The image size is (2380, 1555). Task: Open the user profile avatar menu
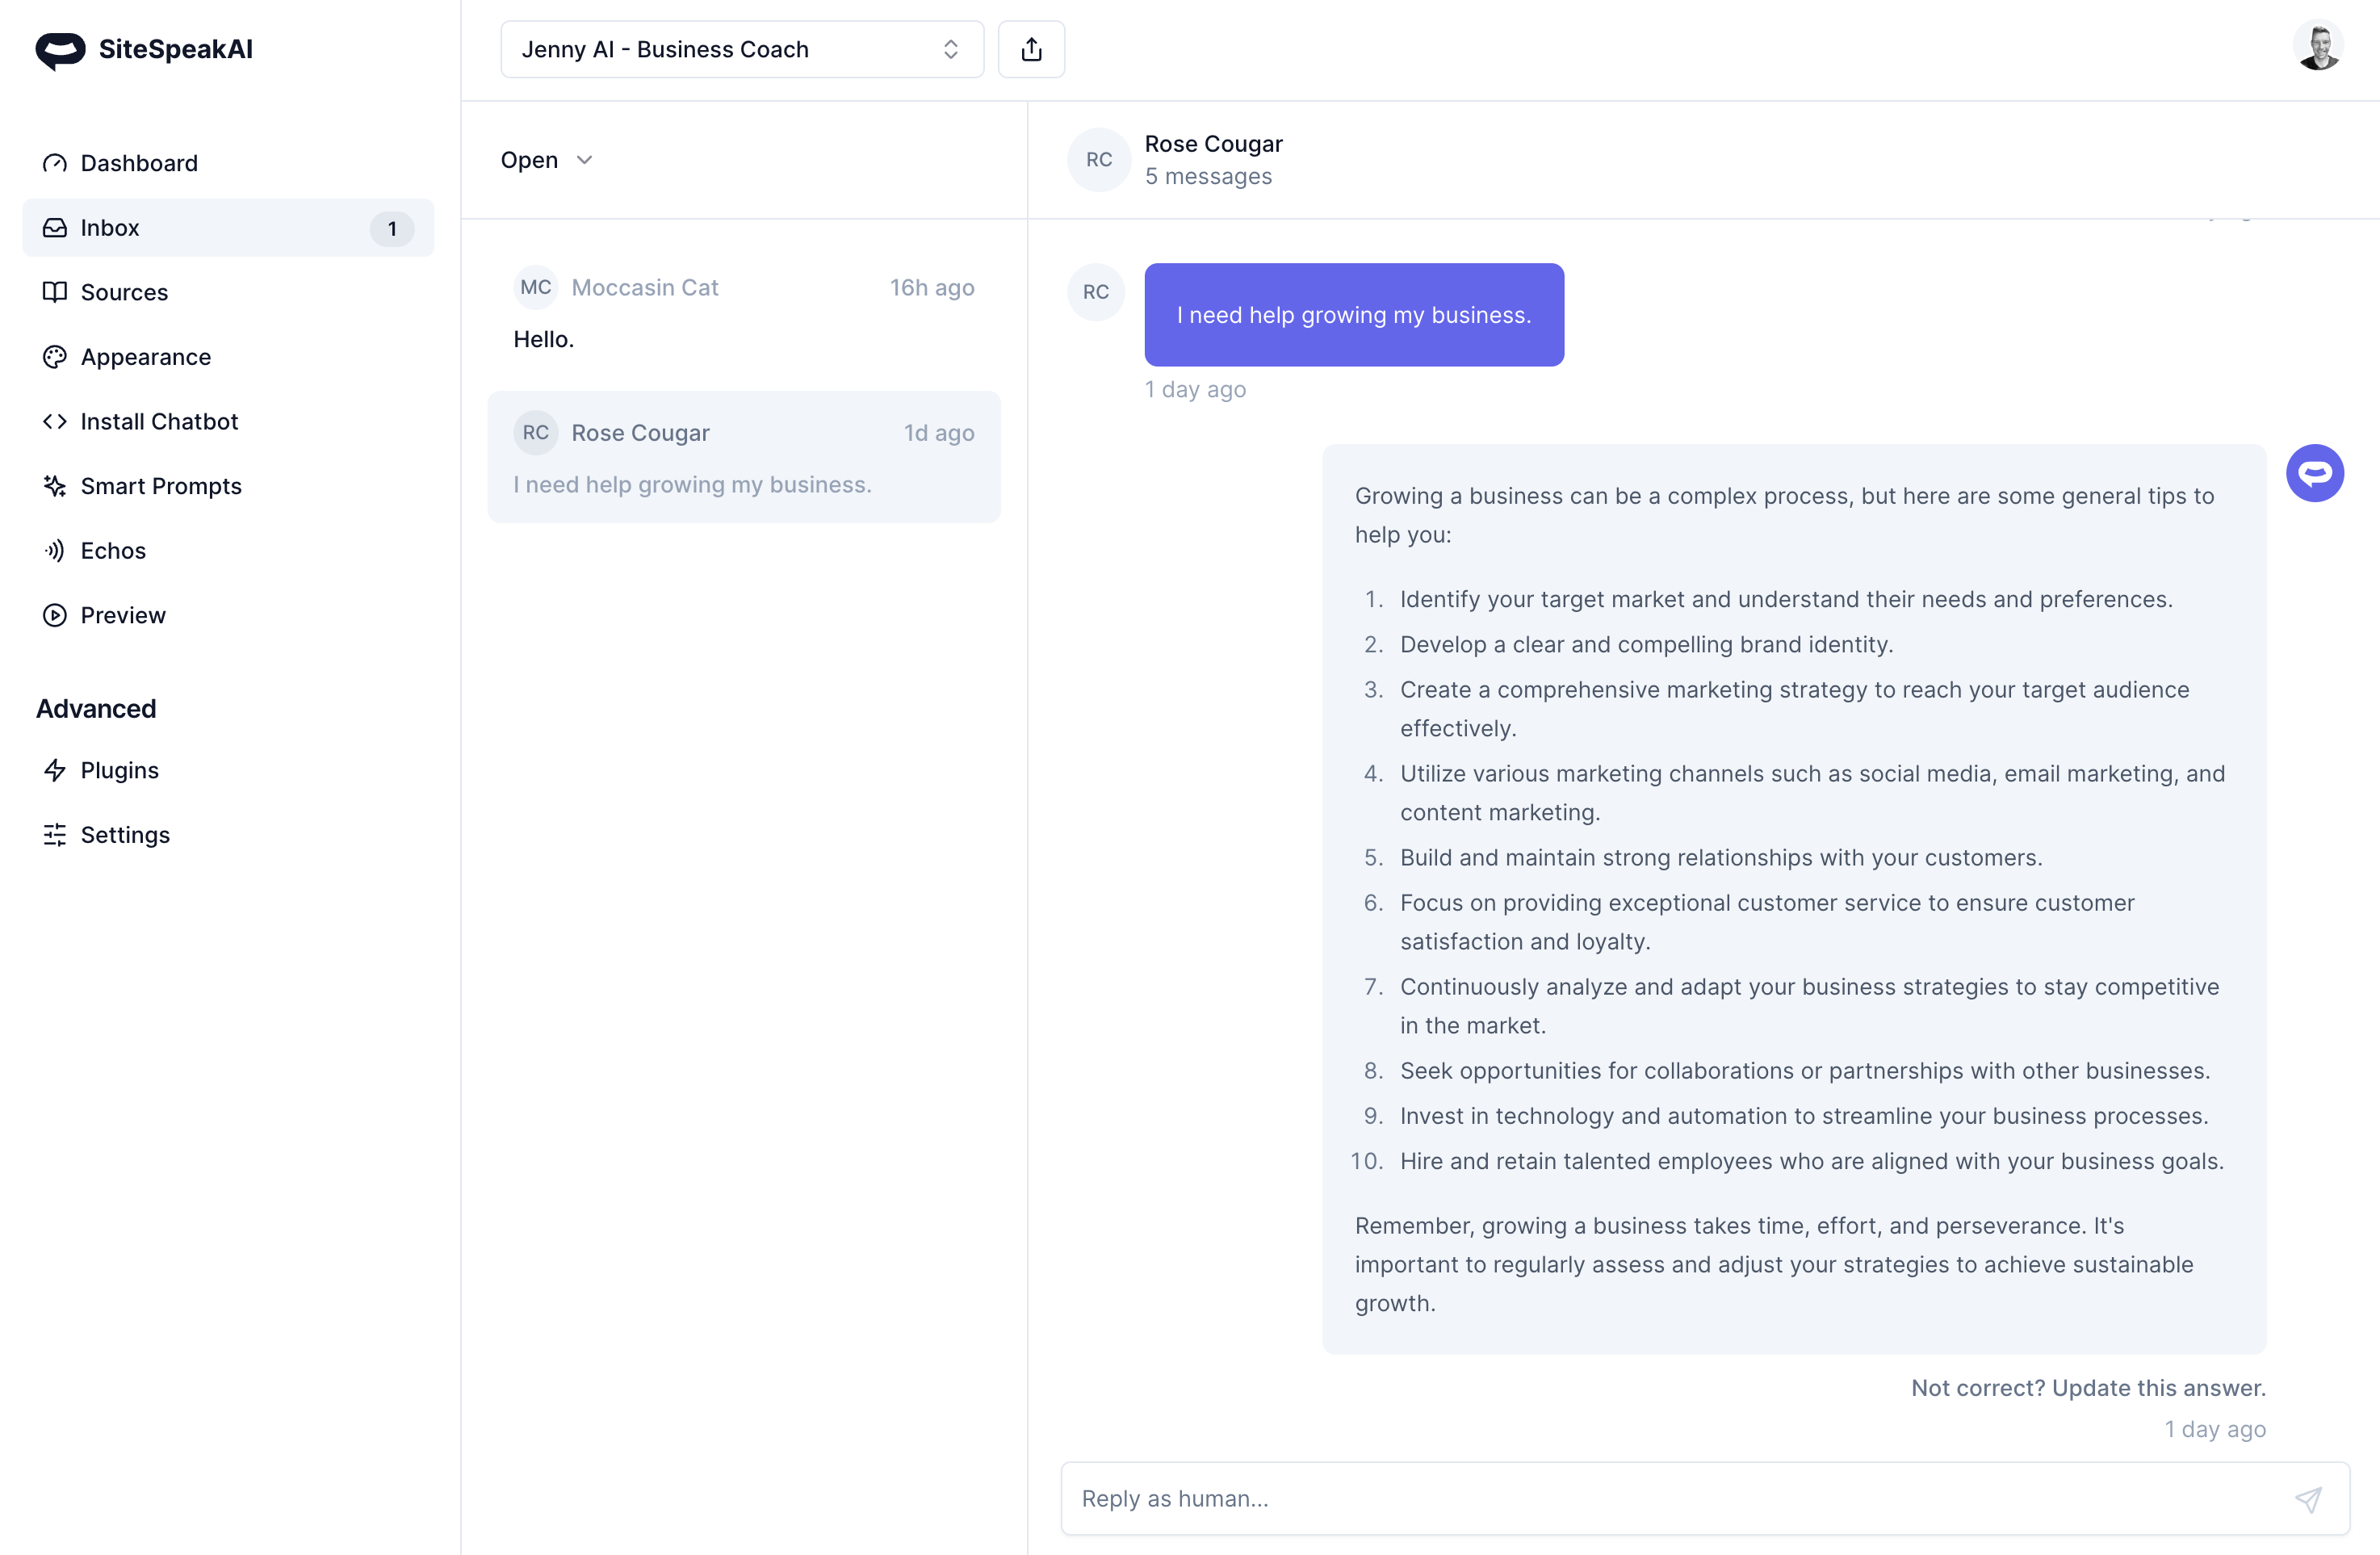coord(2317,47)
